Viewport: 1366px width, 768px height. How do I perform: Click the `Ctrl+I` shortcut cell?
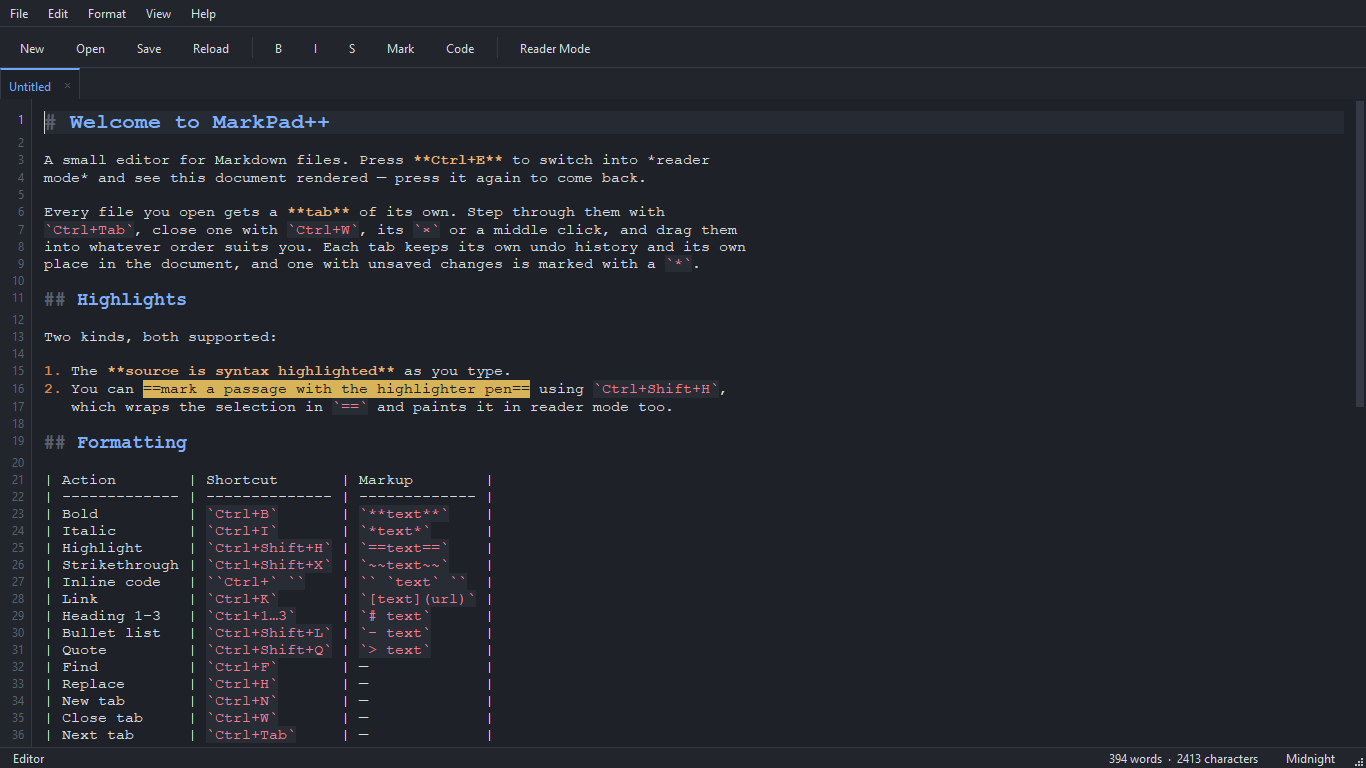(242, 531)
